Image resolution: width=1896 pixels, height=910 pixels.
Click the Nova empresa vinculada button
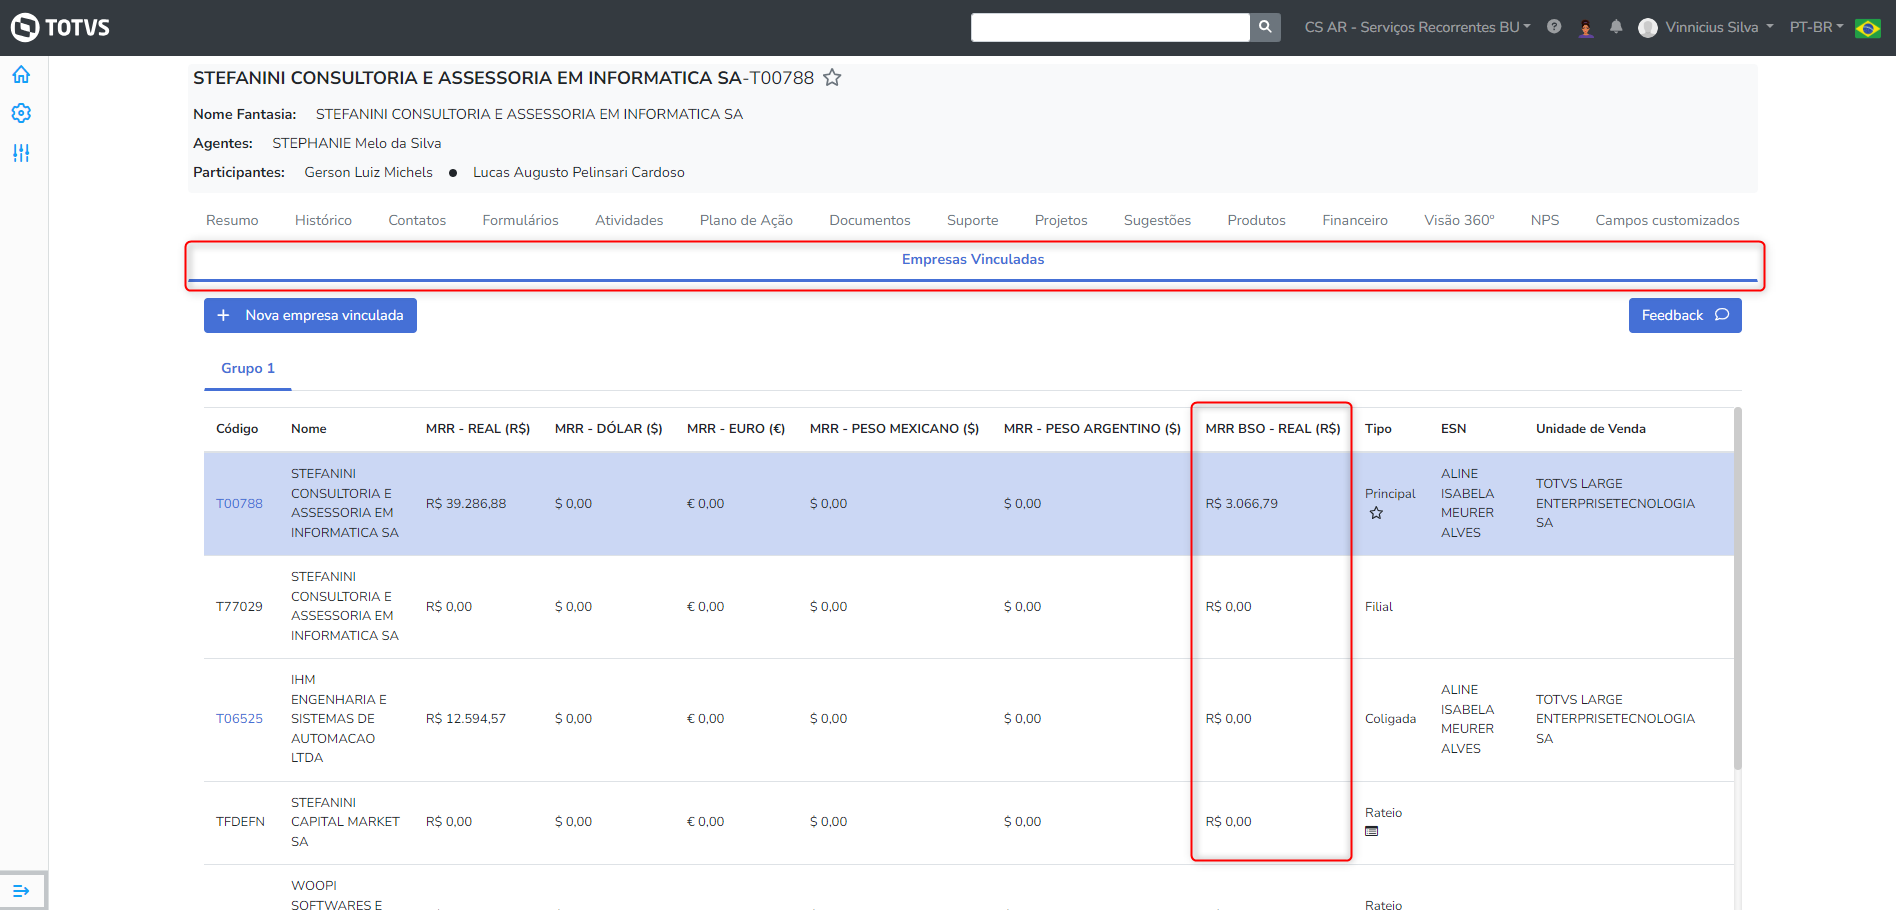point(310,315)
